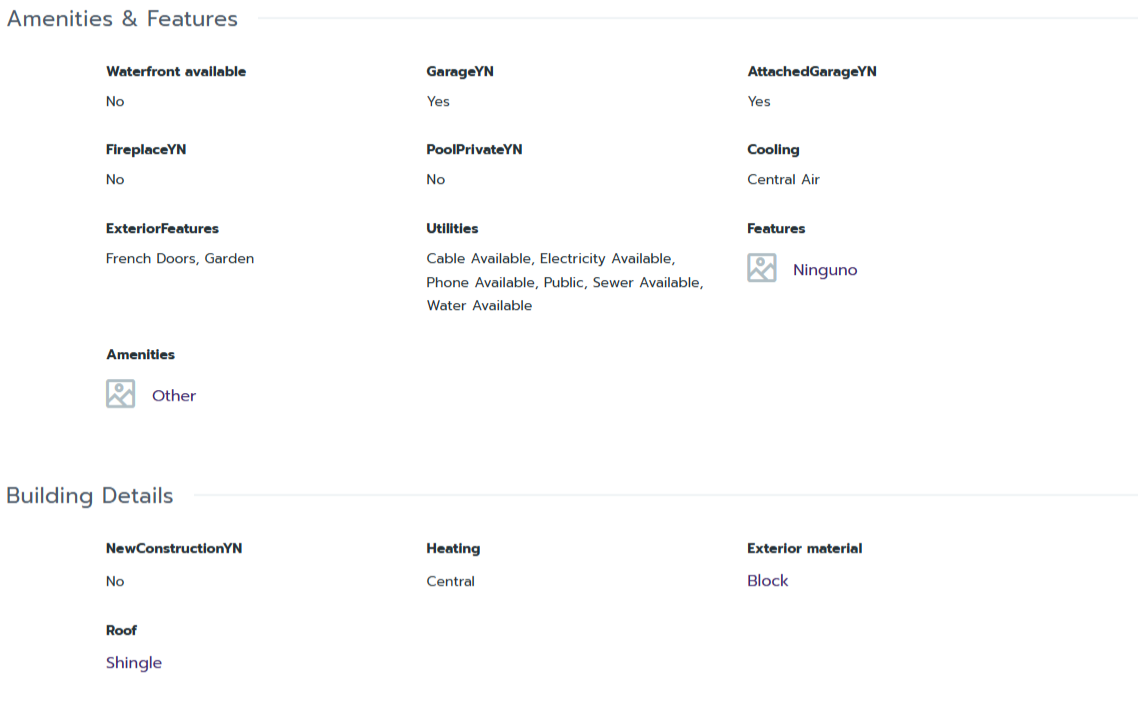Open the Ninguno feature link
Image resolution: width=1141 pixels, height=727 pixels.
(x=824, y=270)
